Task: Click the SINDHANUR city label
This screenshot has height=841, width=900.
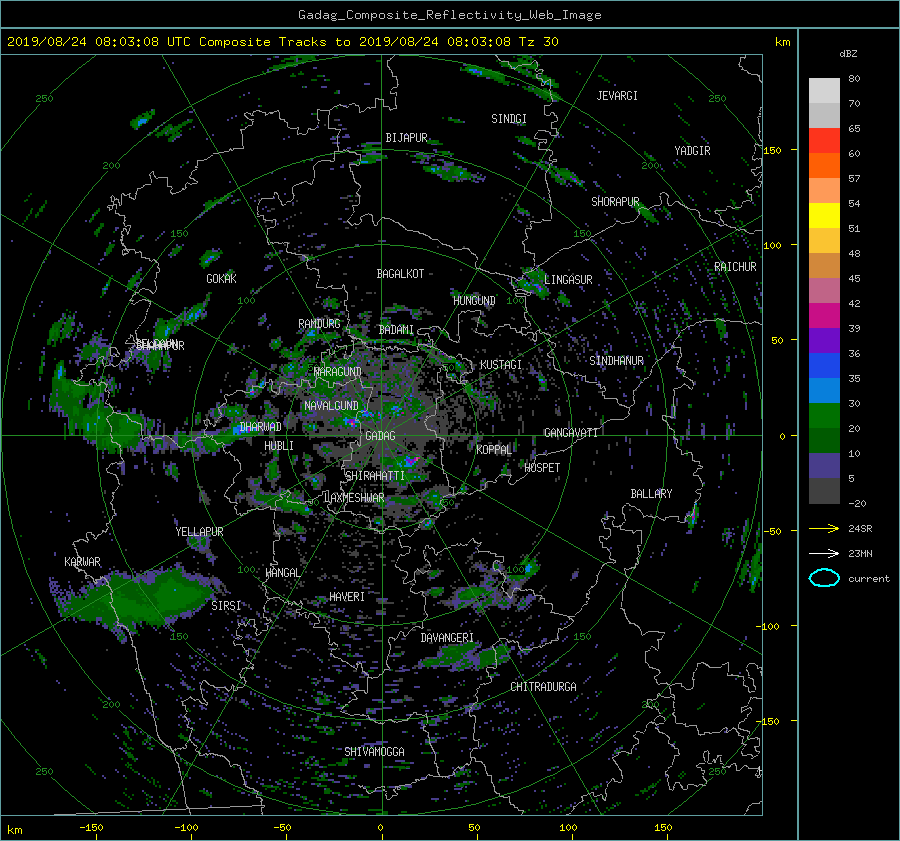Action: coord(616,361)
